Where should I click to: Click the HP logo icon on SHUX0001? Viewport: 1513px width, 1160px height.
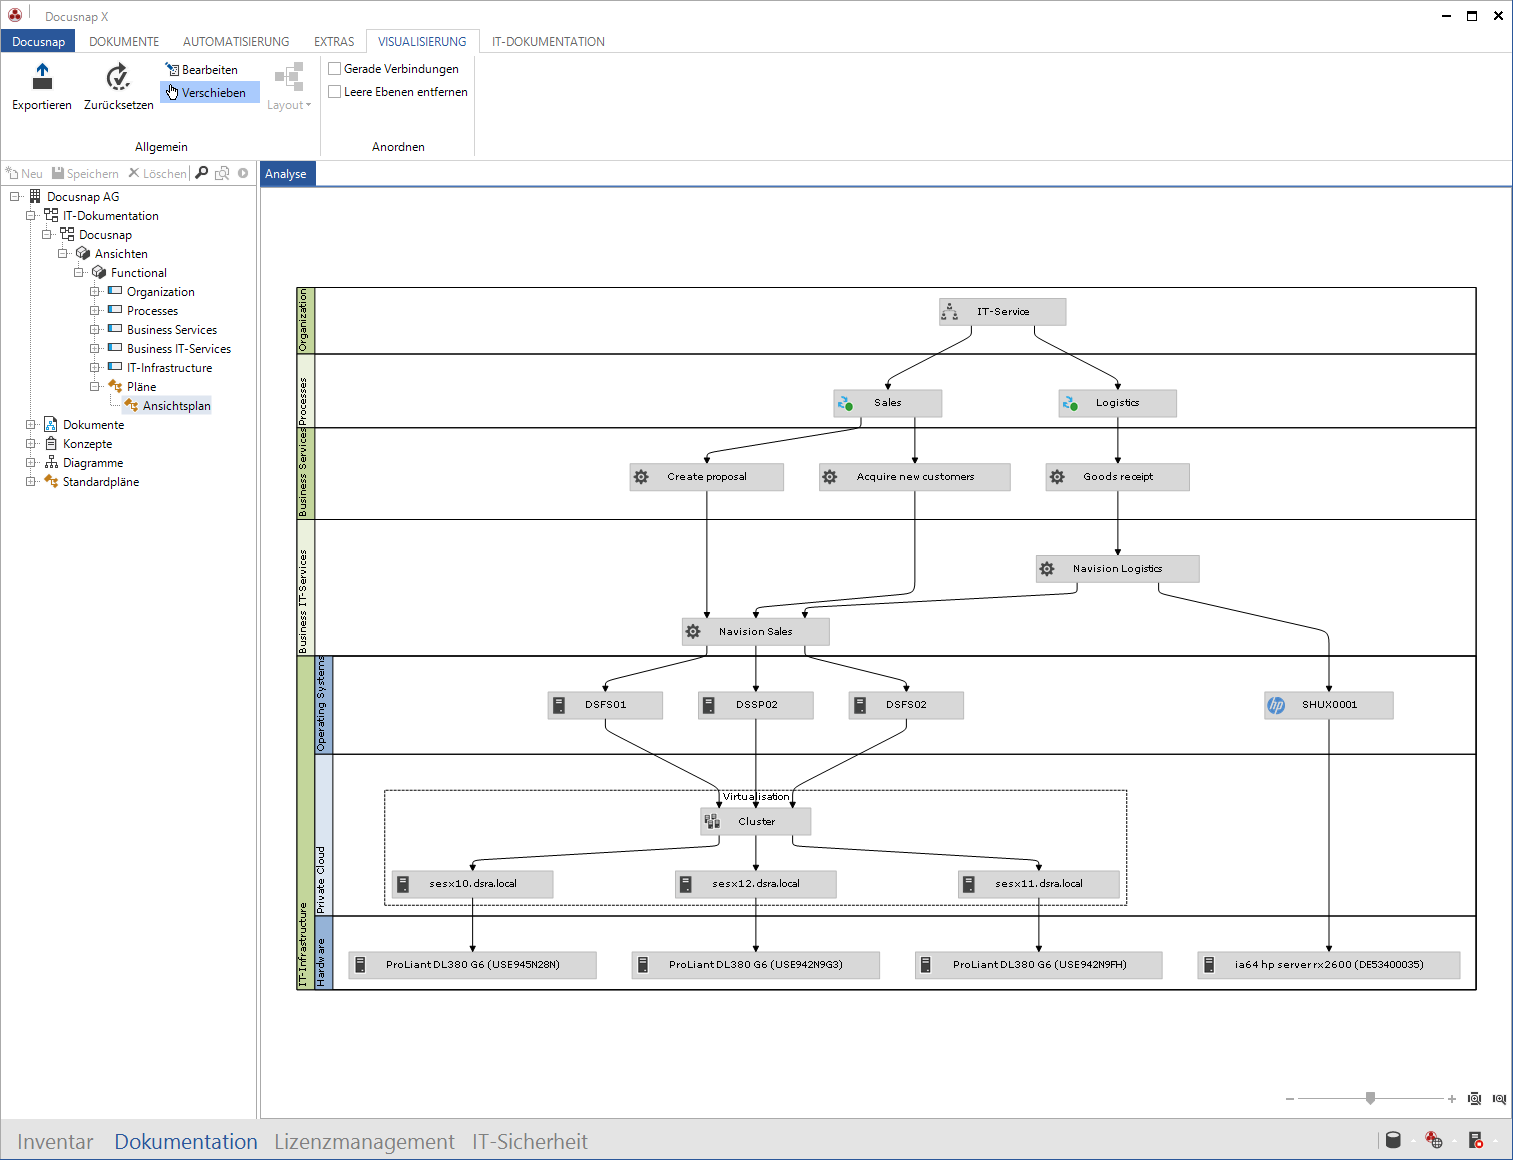[1276, 705]
